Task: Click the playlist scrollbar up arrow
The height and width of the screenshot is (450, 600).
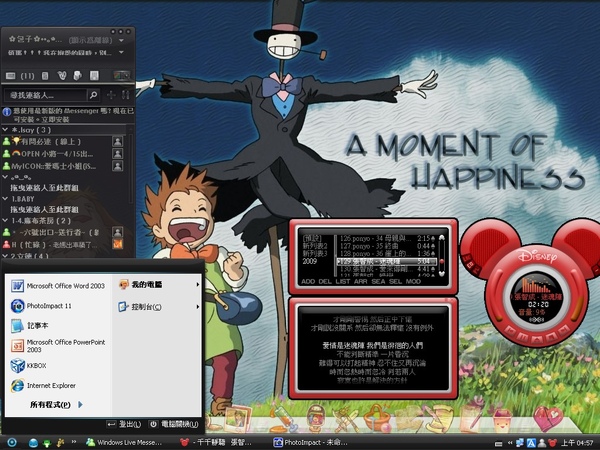Action: coord(442,238)
